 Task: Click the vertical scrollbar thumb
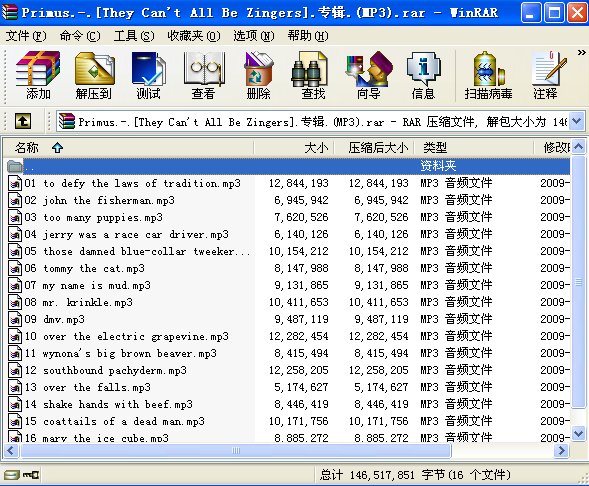pyautogui.click(x=578, y=281)
